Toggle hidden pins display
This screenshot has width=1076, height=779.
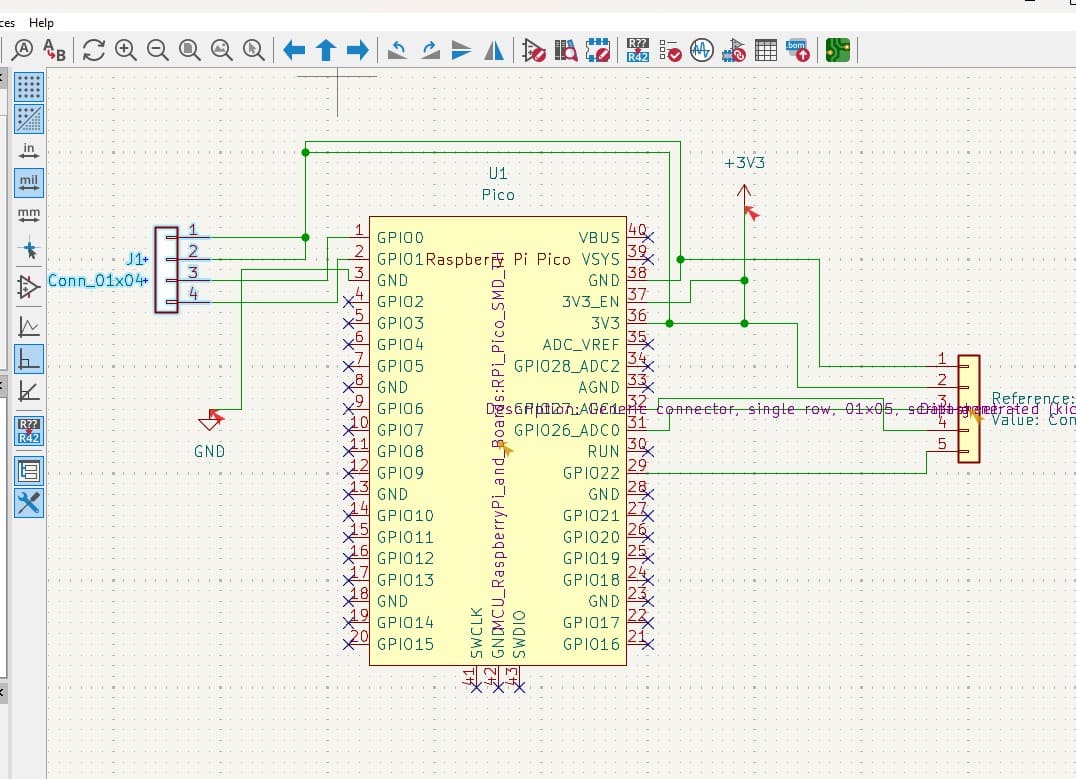click(x=29, y=287)
